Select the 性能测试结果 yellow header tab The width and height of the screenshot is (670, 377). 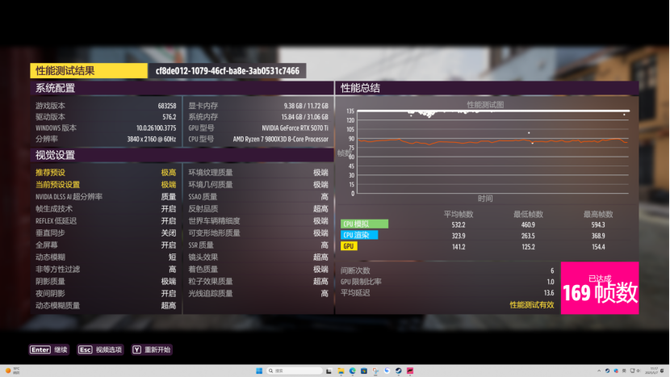point(89,71)
